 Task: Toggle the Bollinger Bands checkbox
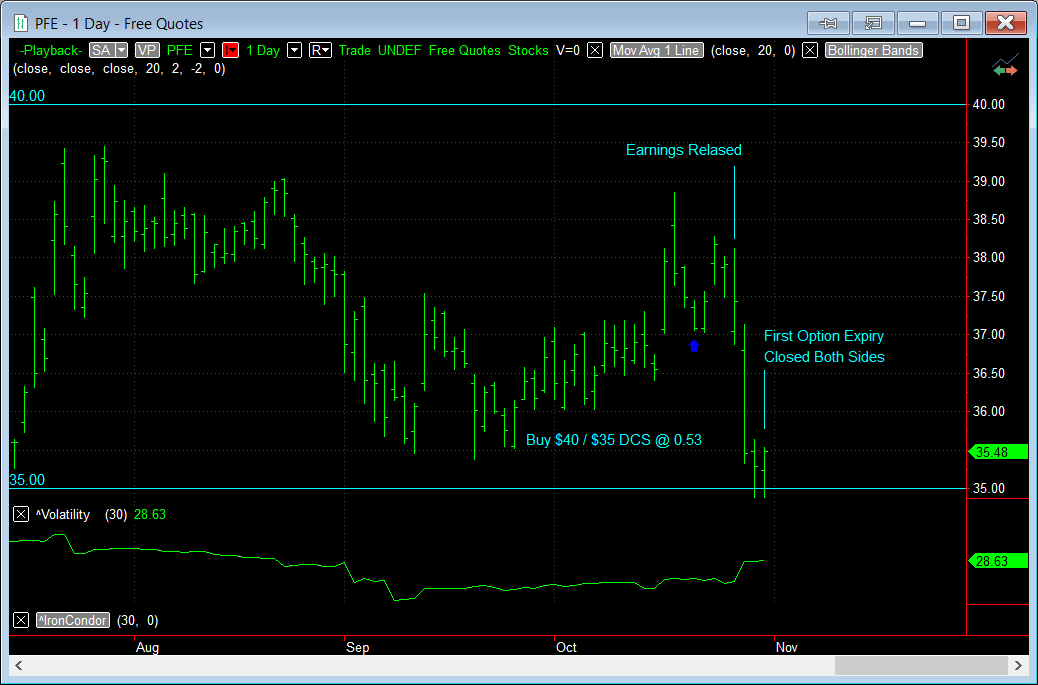pyautogui.click(x=810, y=50)
